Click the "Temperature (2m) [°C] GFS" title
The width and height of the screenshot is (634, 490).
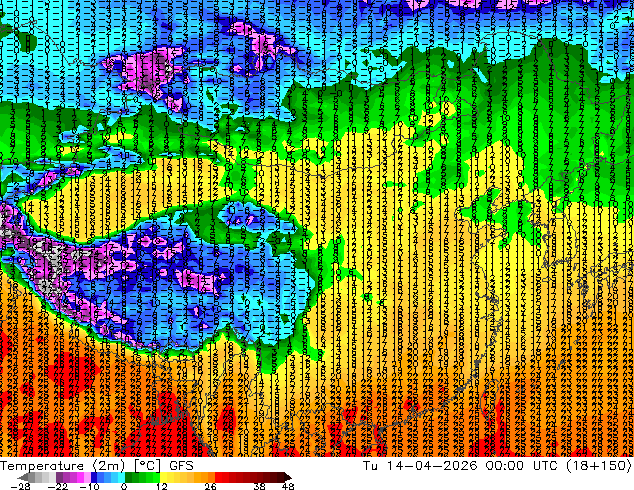click(x=97, y=466)
